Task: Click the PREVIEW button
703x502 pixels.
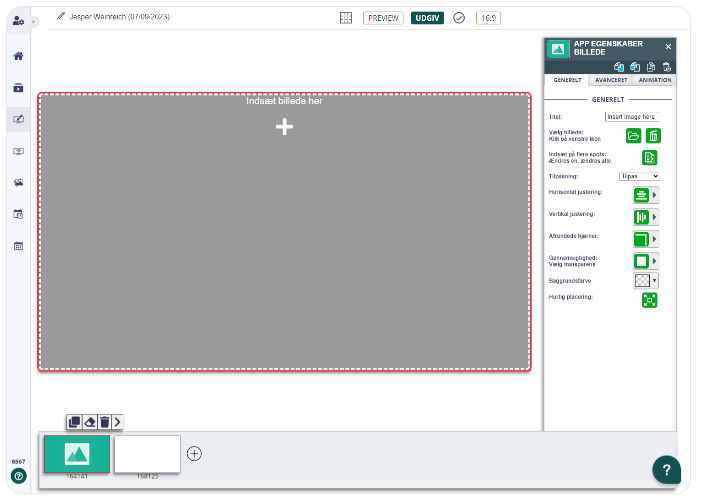Action: point(383,18)
